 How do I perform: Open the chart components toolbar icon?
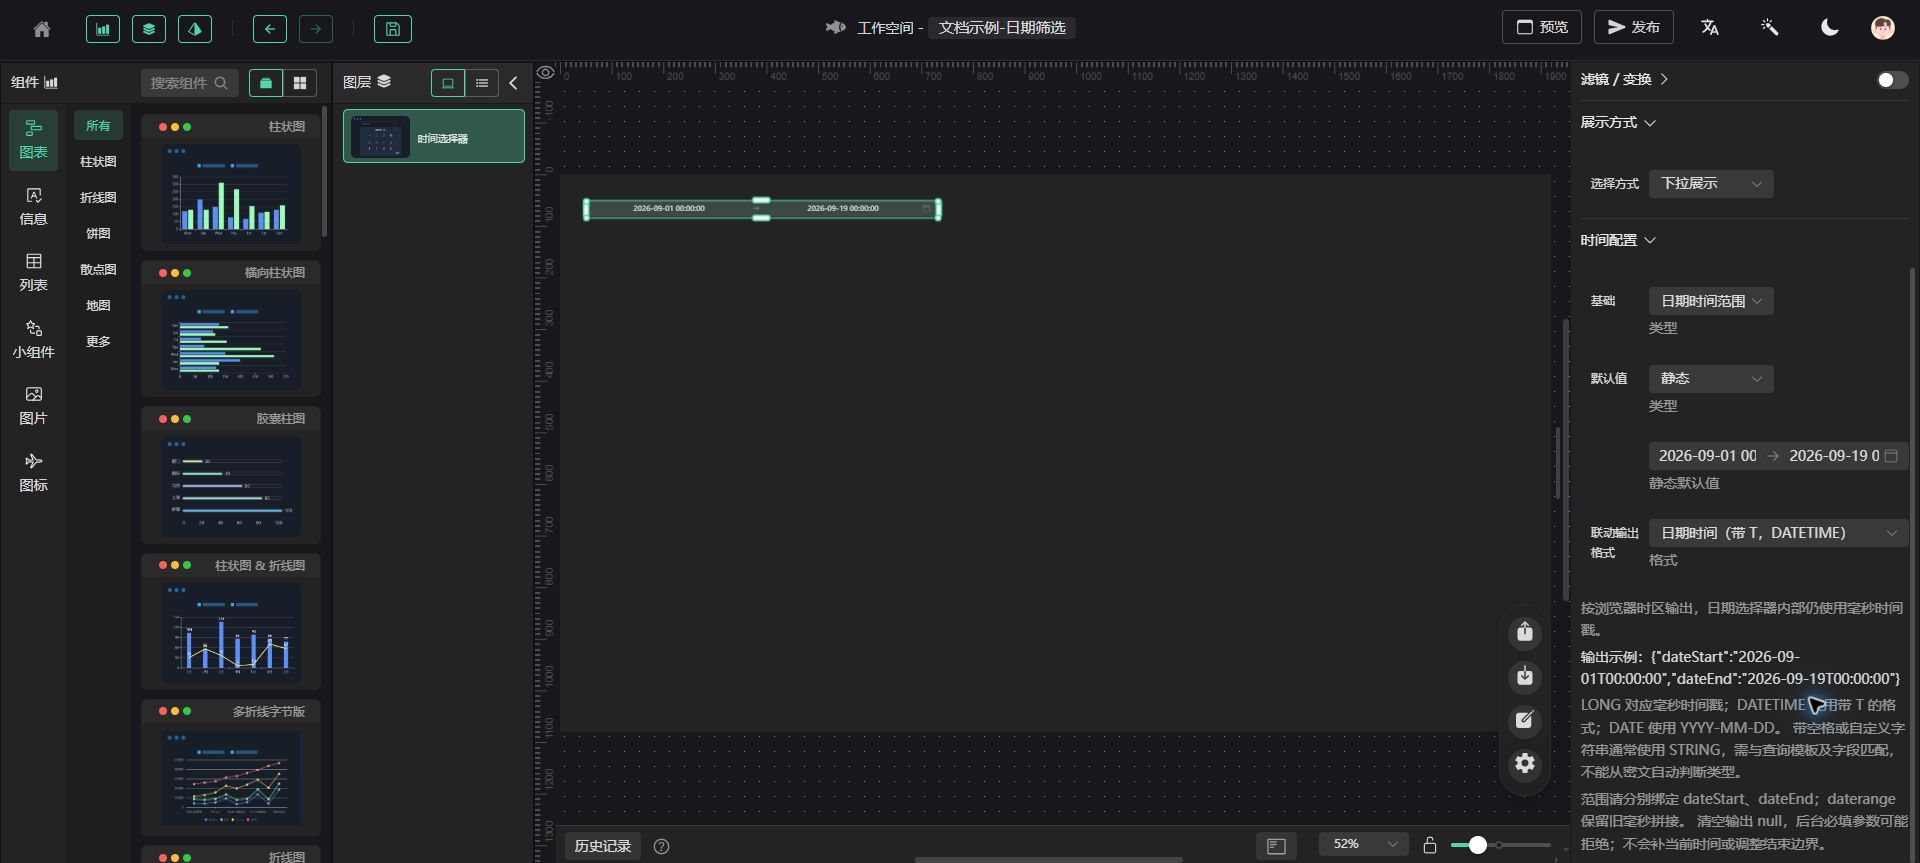click(103, 29)
